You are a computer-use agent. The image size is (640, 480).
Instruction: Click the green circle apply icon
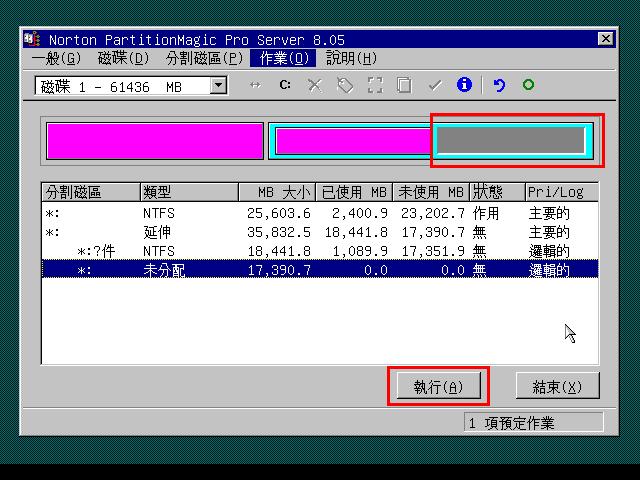tap(529, 84)
